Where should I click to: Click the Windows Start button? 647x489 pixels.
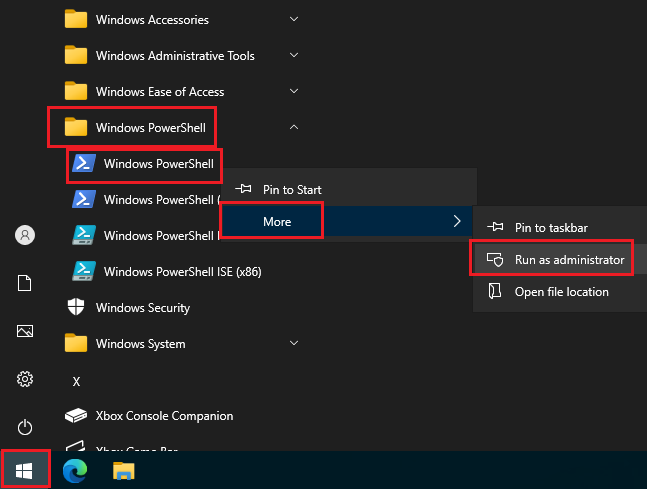point(25,469)
